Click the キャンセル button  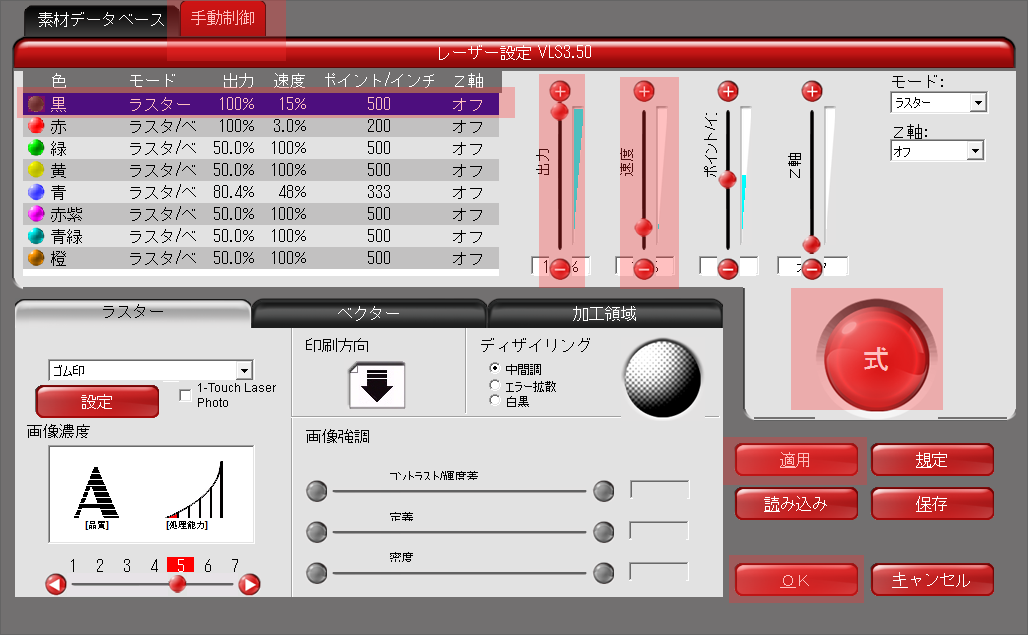click(x=931, y=580)
